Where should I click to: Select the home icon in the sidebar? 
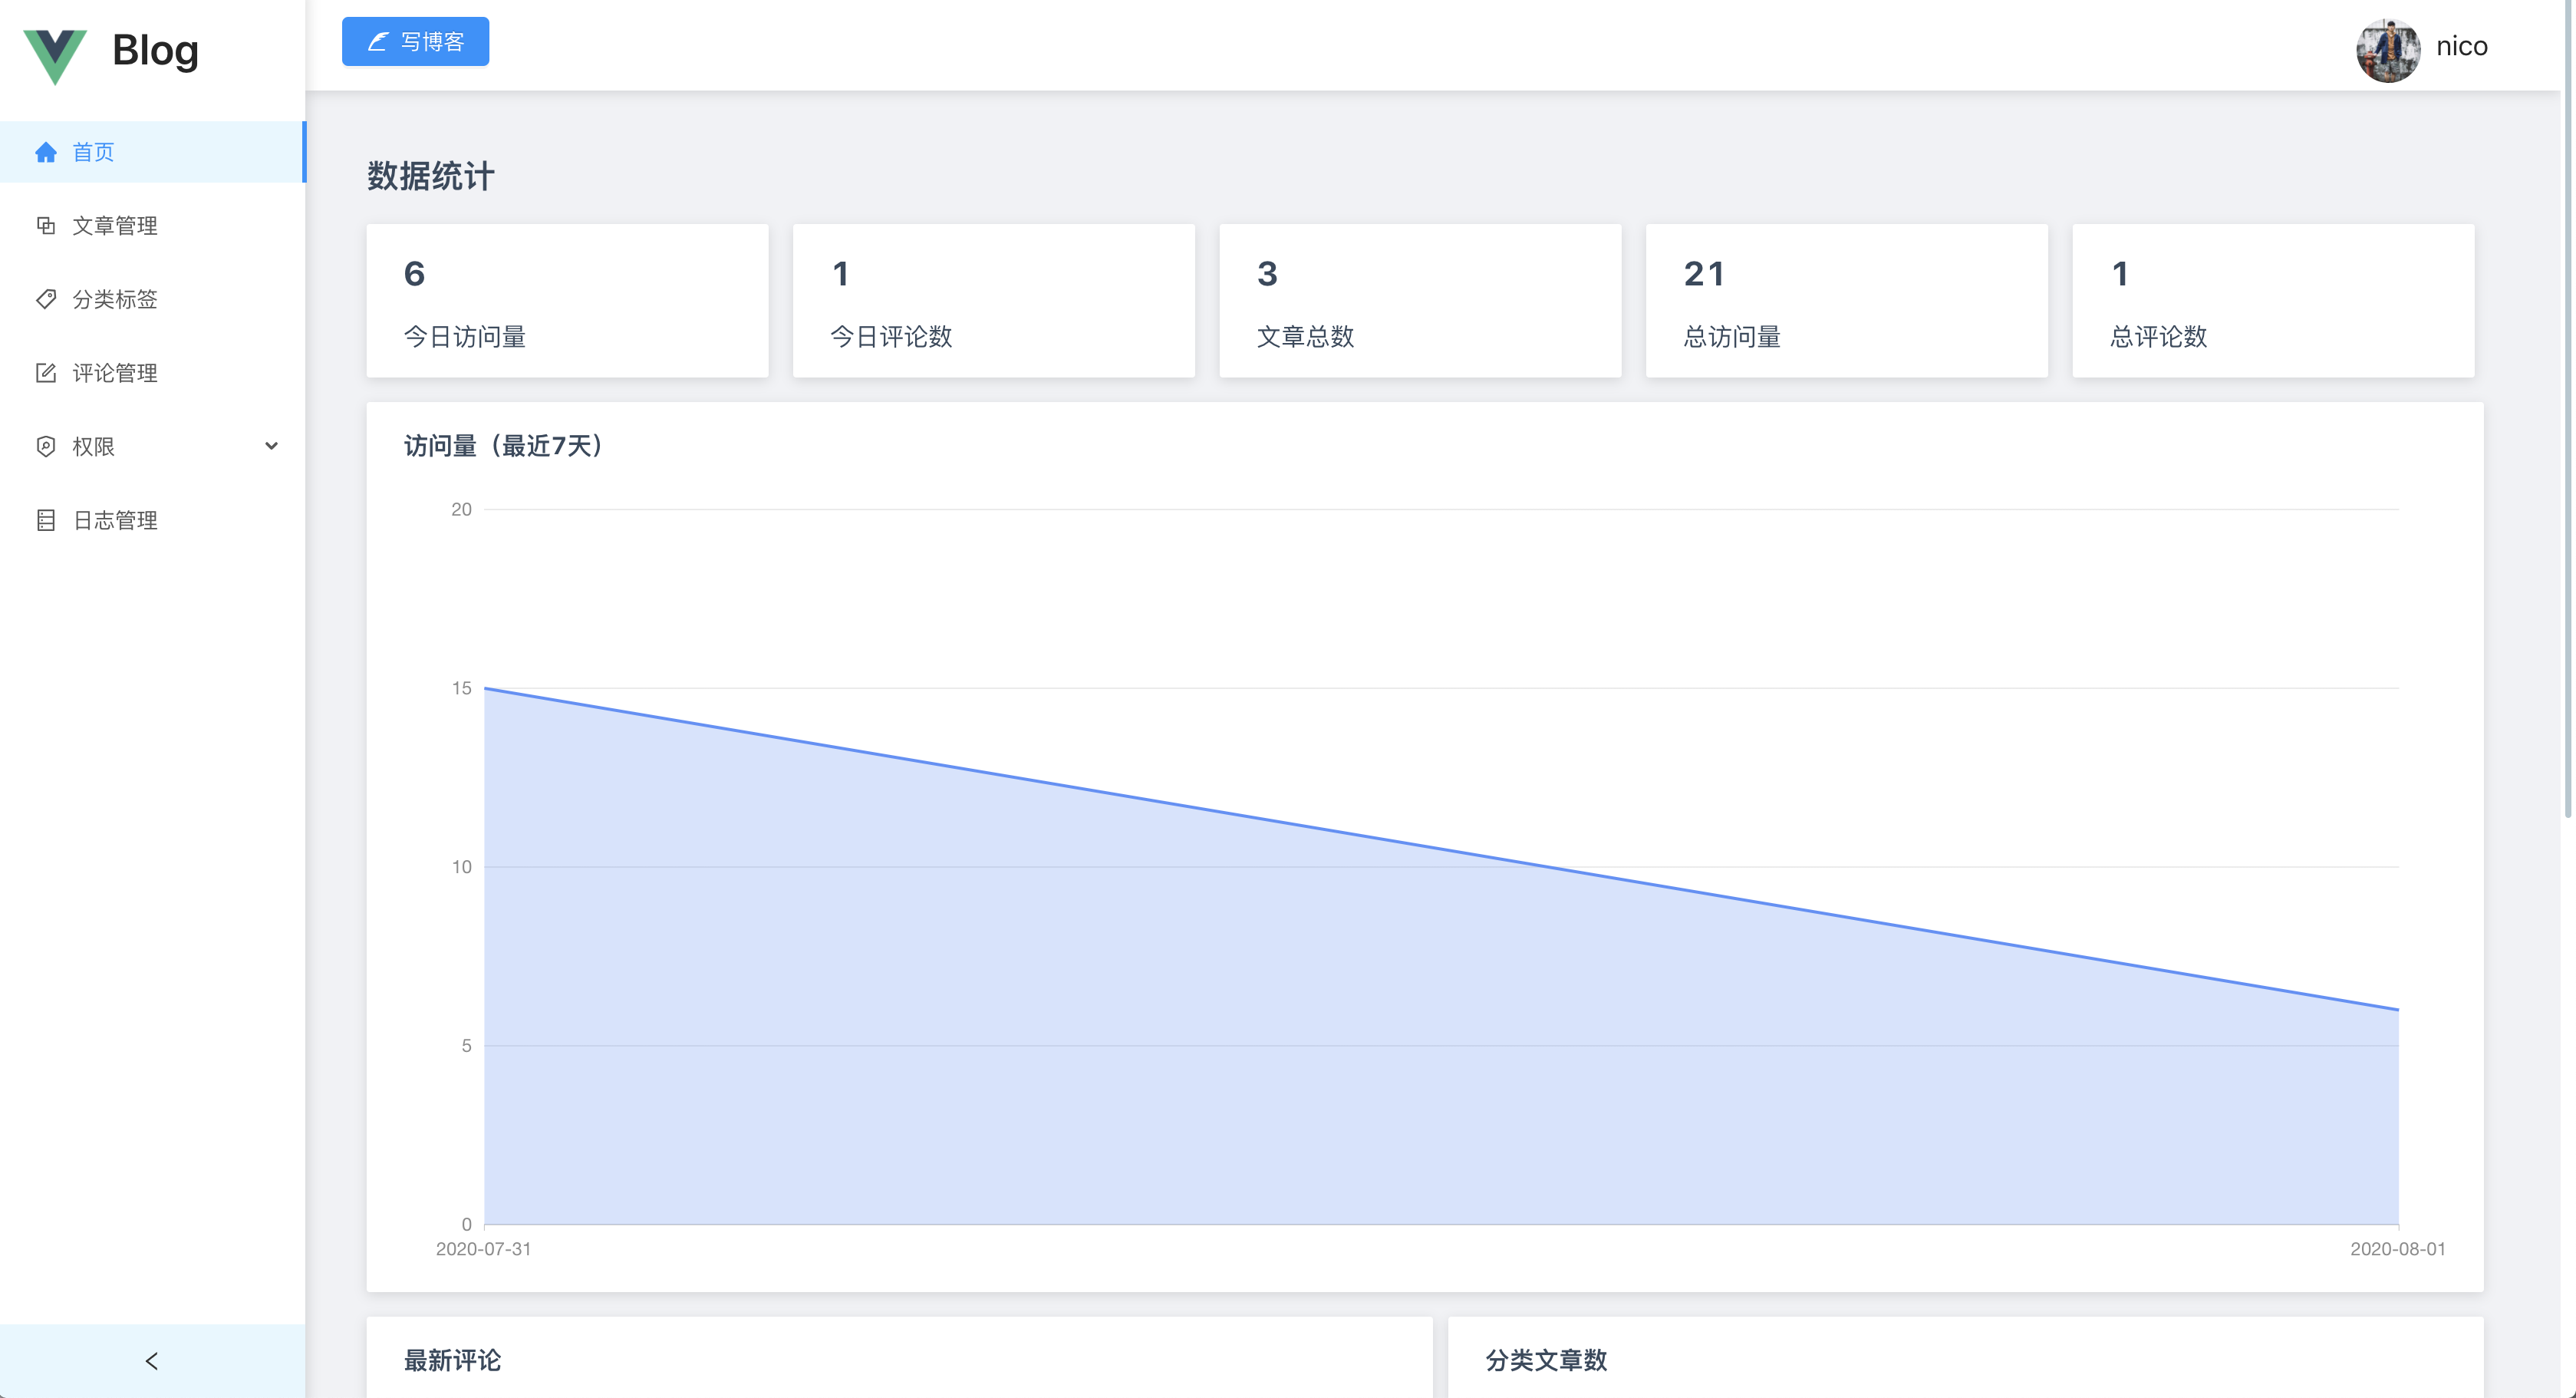46,152
